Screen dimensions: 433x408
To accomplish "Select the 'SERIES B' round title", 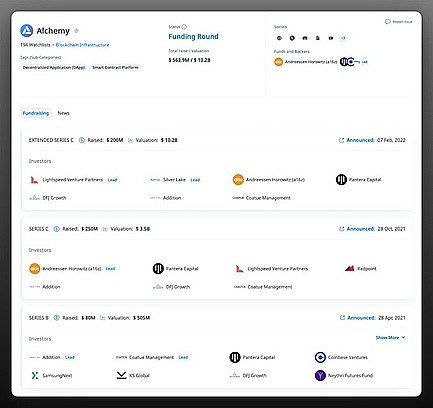I will click(39, 318).
